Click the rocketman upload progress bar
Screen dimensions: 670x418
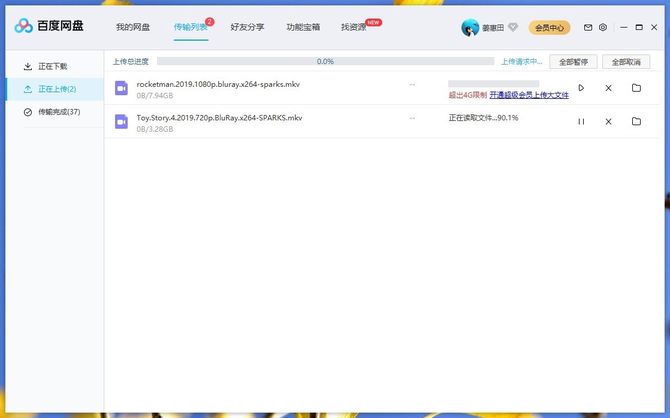coord(494,84)
